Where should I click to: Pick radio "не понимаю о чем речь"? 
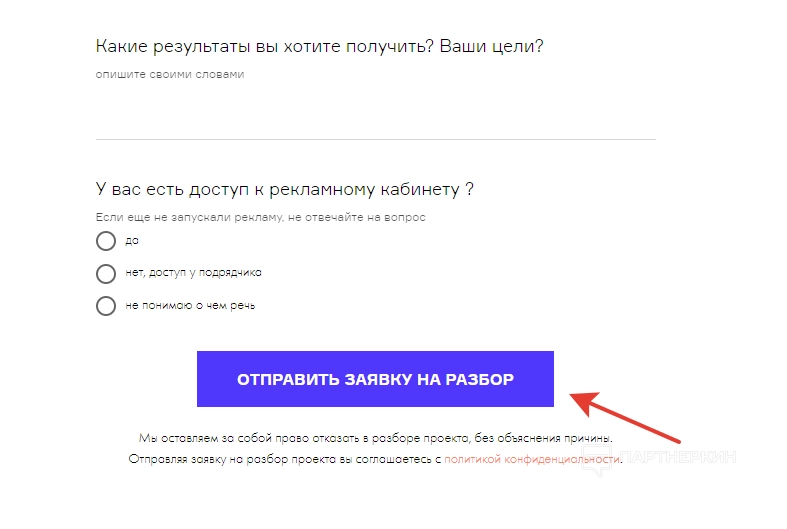[106, 306]
